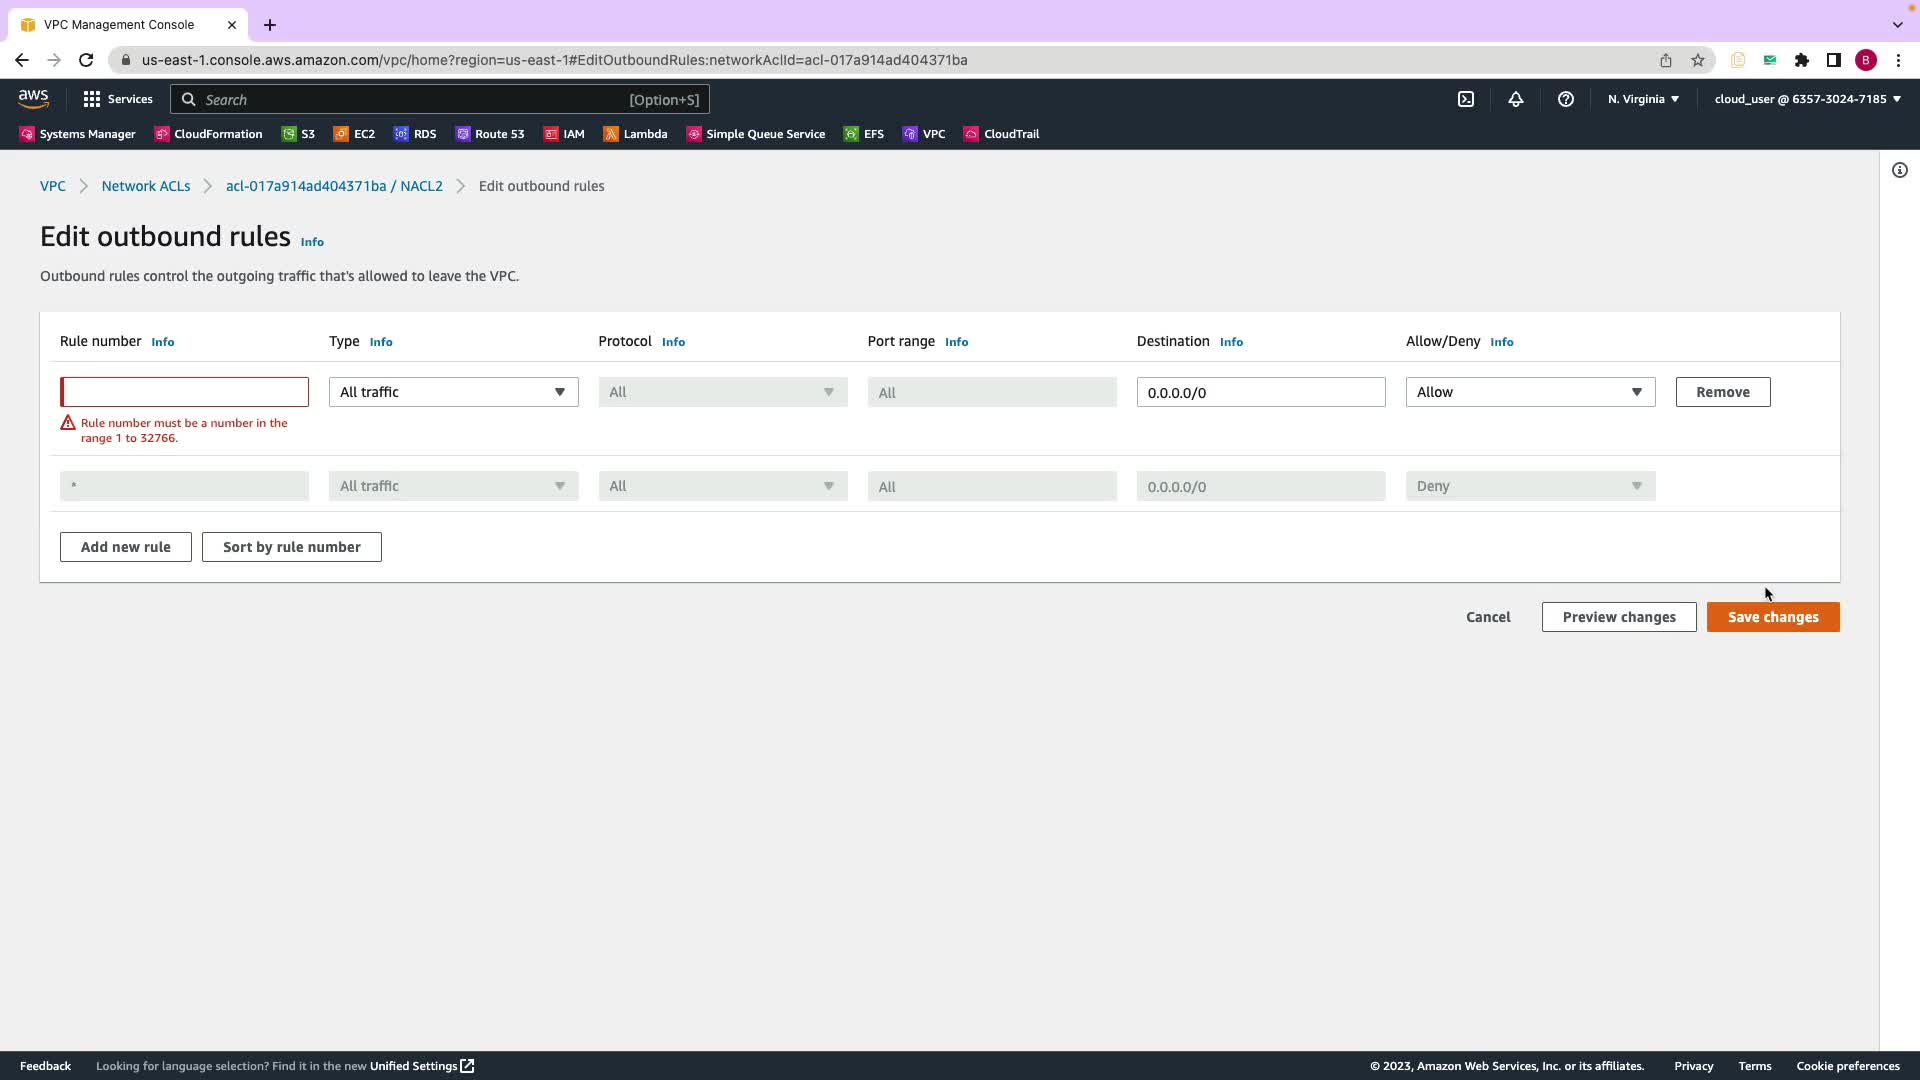The width and height of the screenshot is (1920, 1080).
Task: Open the N. Virginia region selector
Action: 1643,99
